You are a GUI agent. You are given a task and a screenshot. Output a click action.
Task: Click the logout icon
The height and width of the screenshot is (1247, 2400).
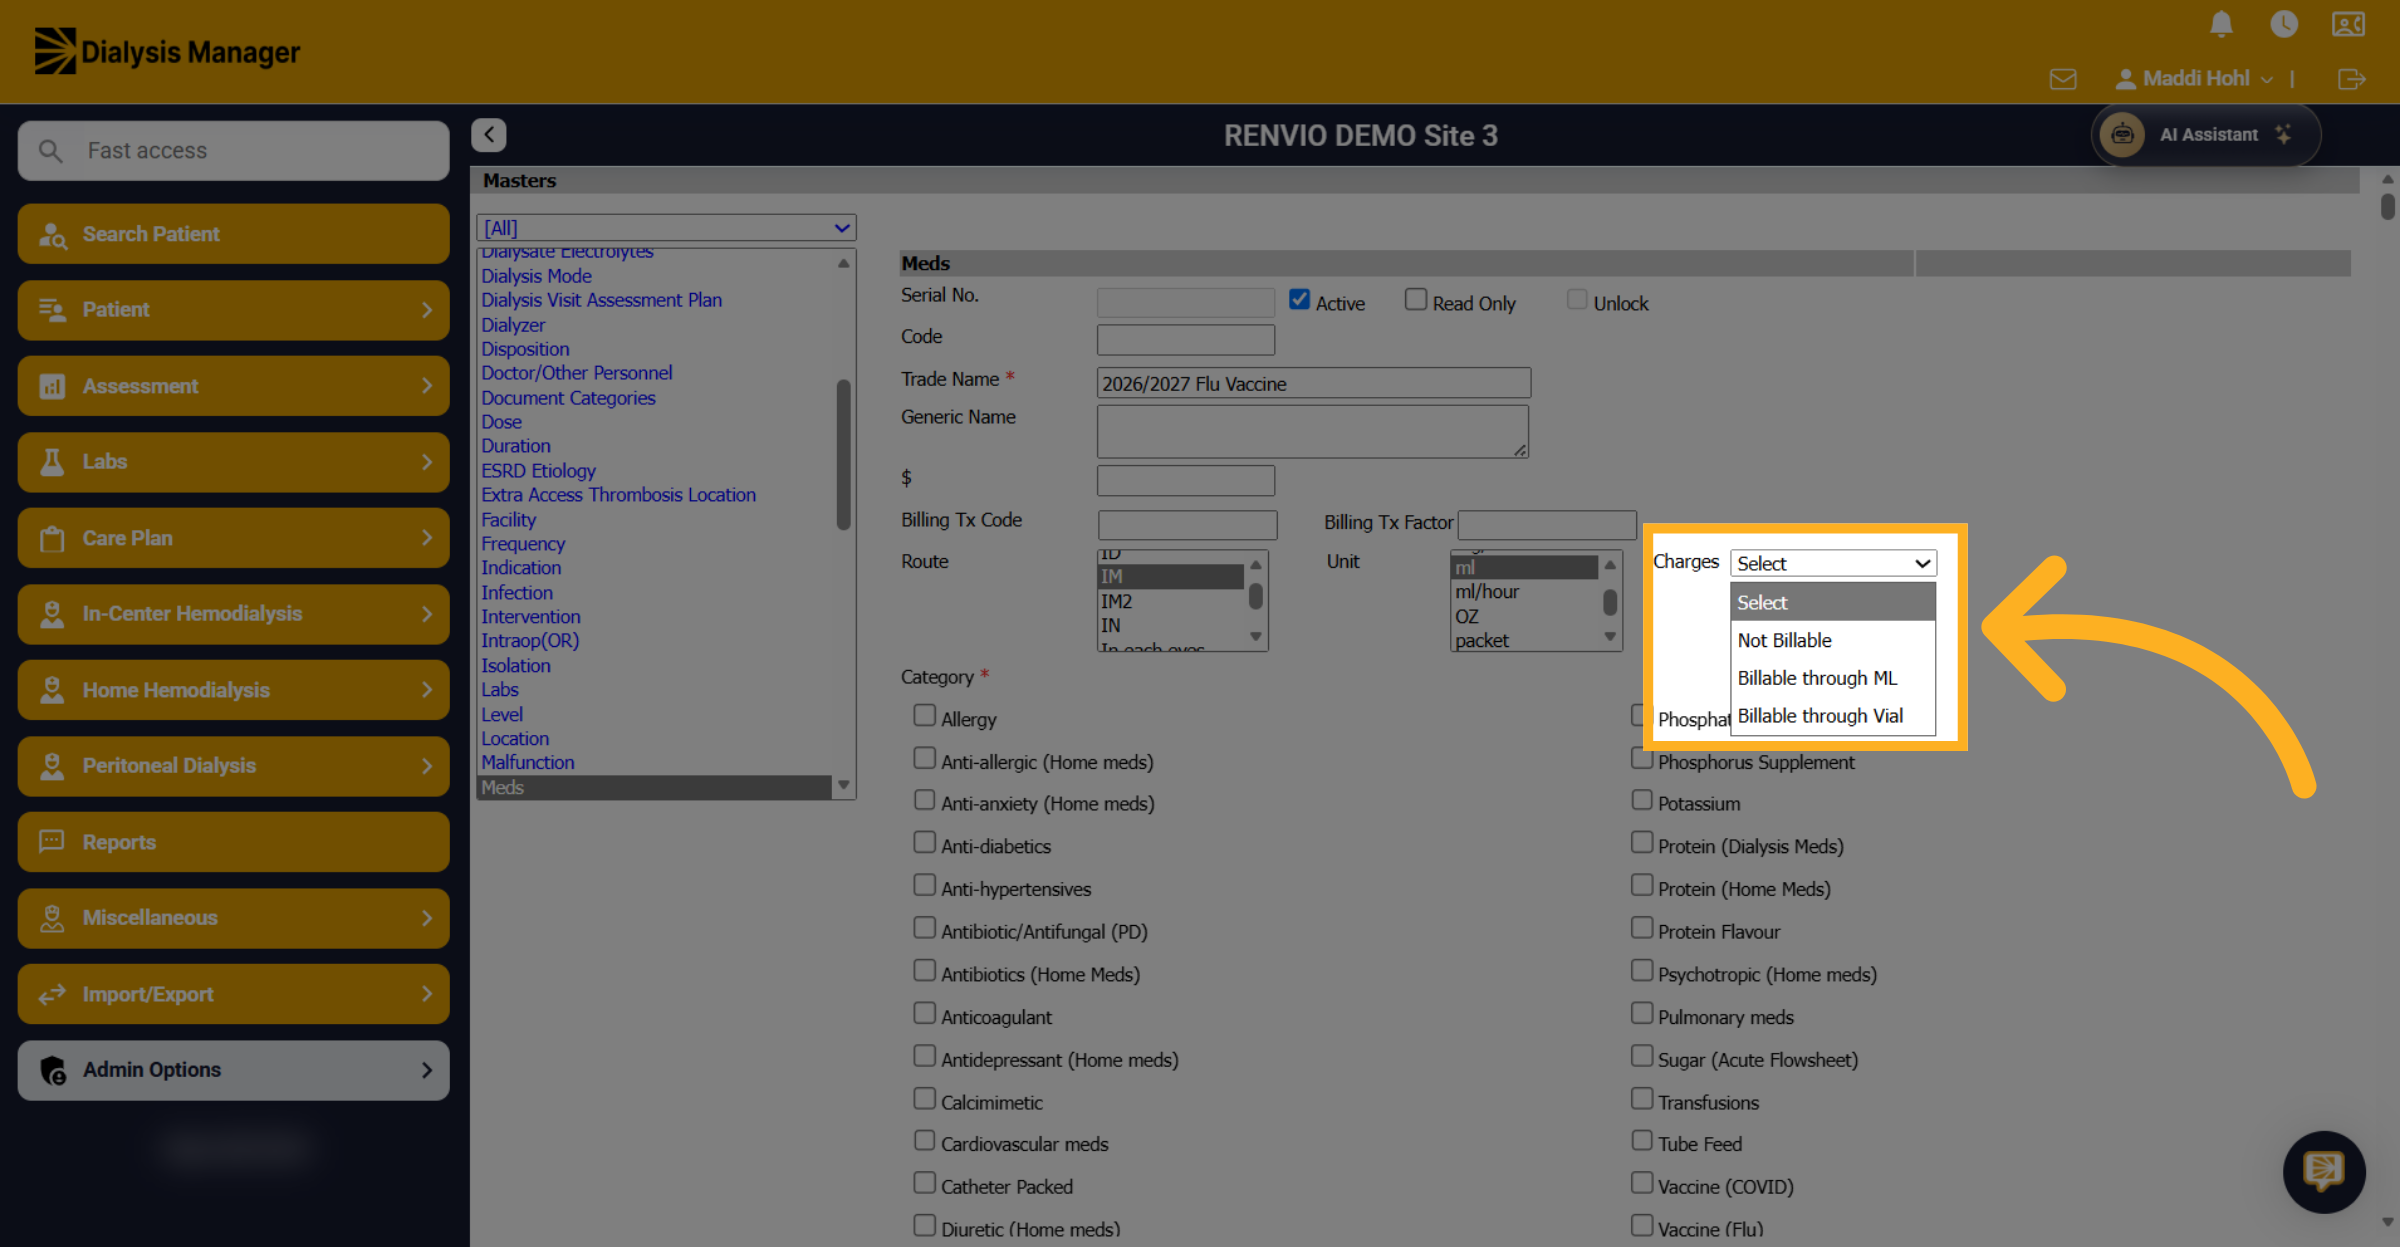tap(2352, 78)
